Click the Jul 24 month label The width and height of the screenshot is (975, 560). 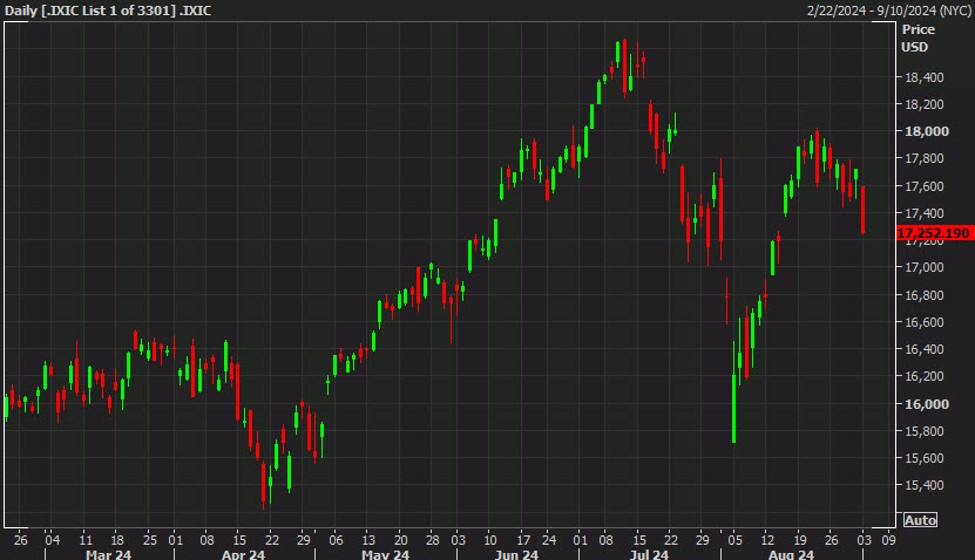coord(650,553)
